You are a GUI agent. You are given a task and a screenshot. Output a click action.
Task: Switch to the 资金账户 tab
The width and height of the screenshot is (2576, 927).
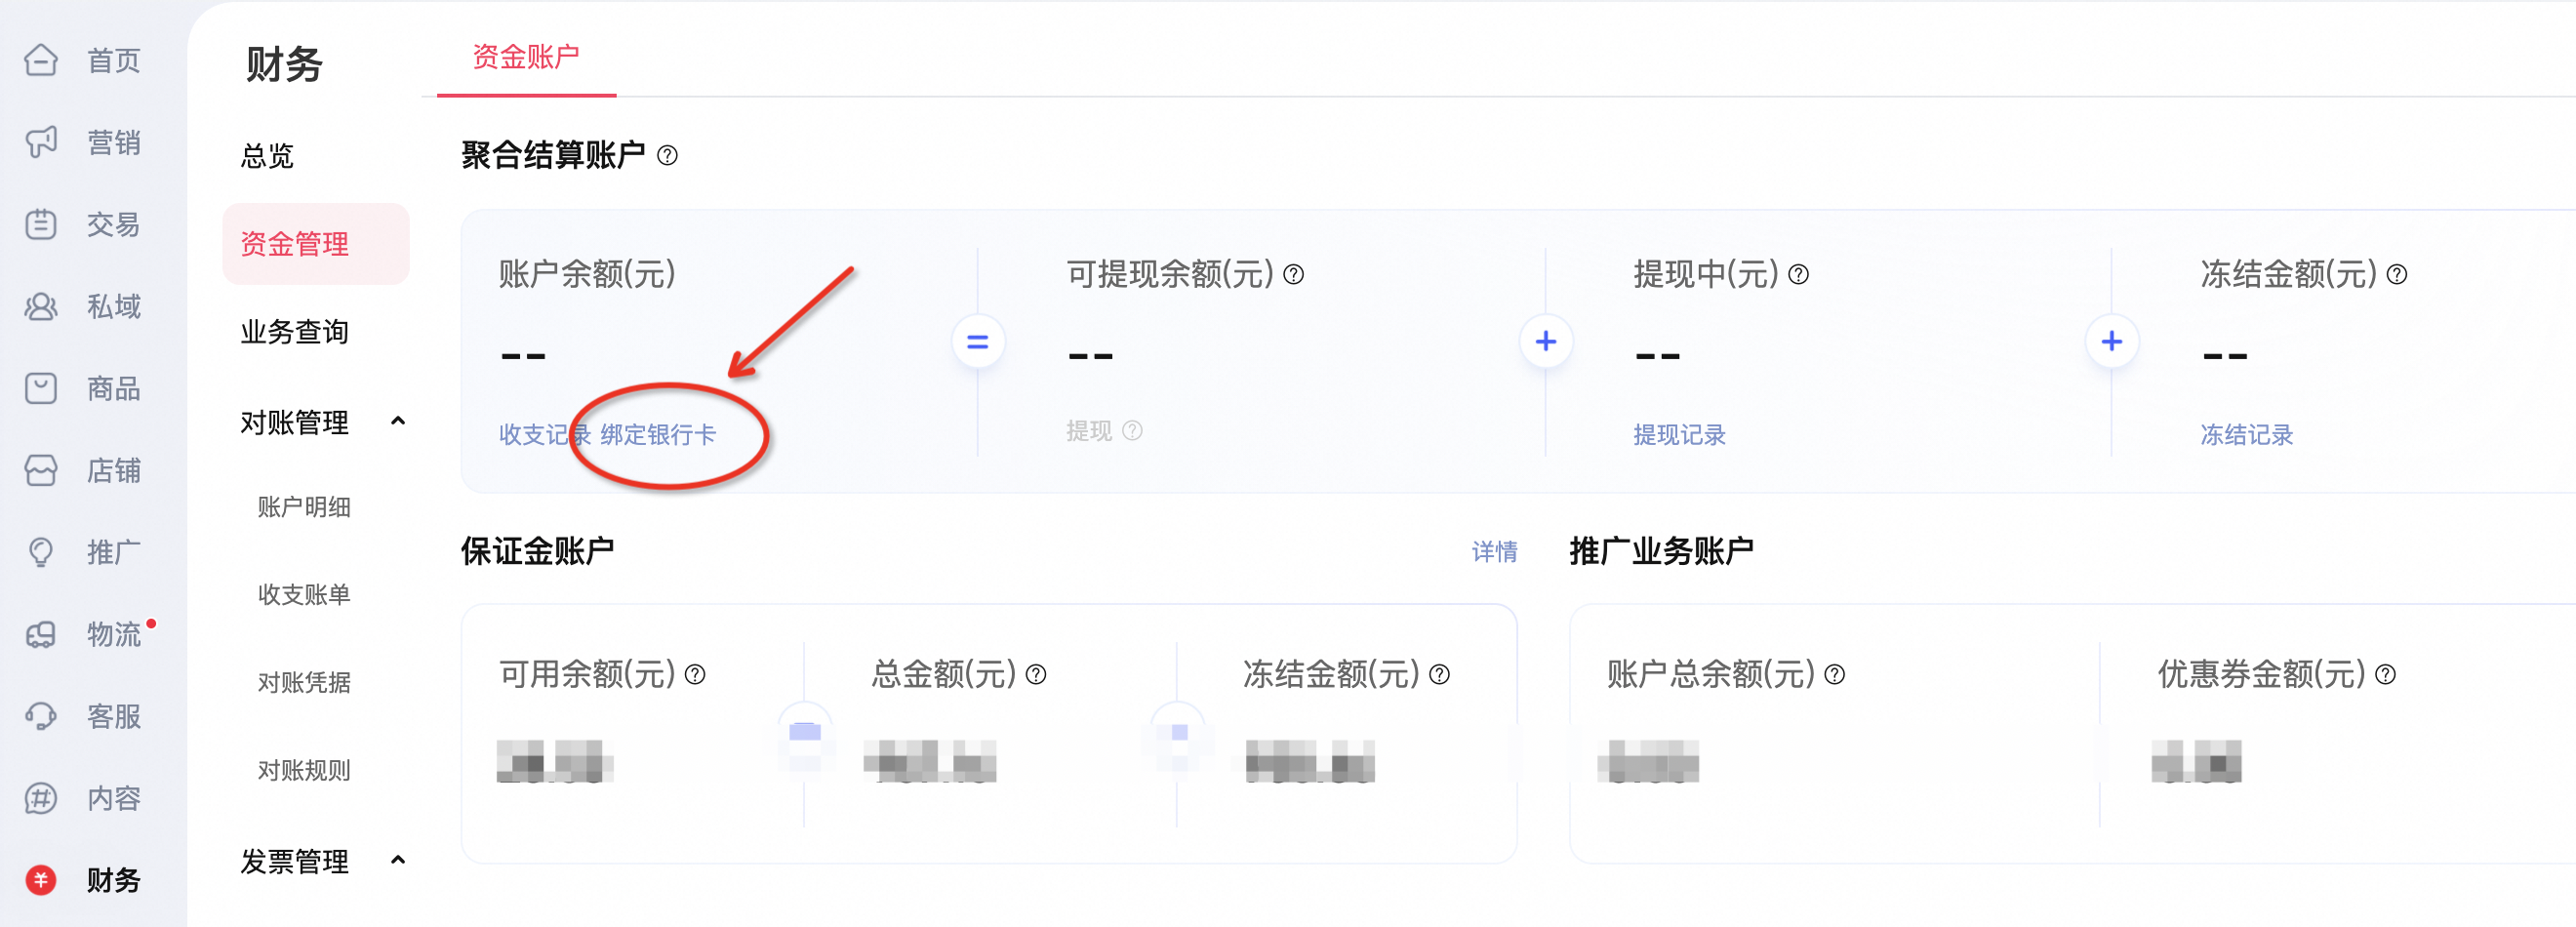point(526,57)
